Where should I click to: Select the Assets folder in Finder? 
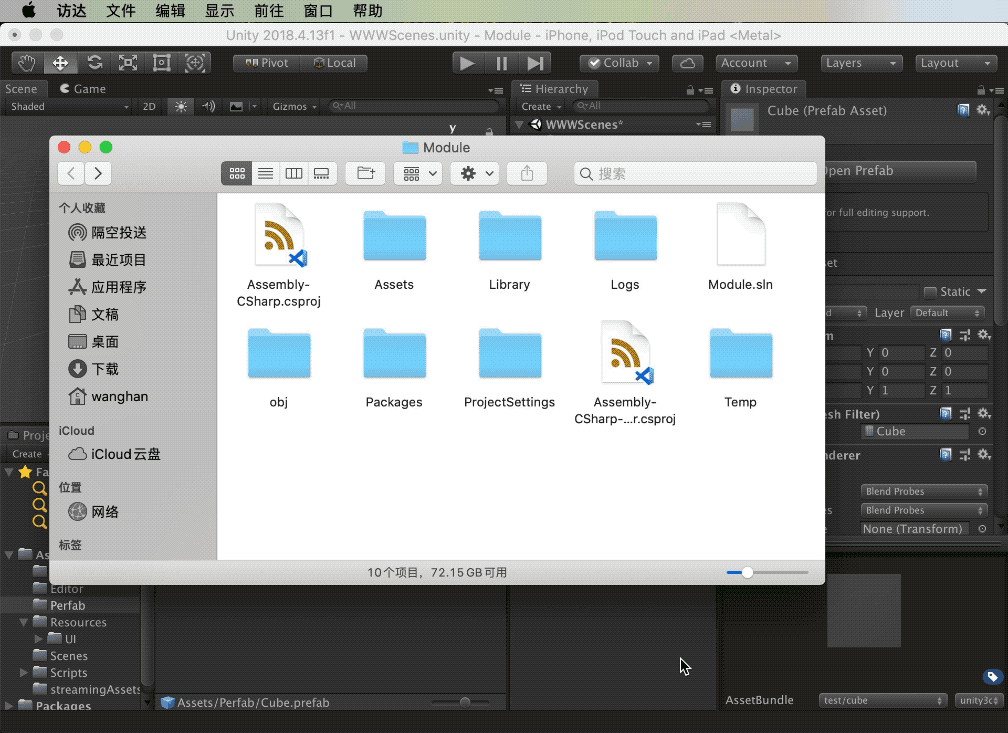pyautogui.click(x=394, y=250)
